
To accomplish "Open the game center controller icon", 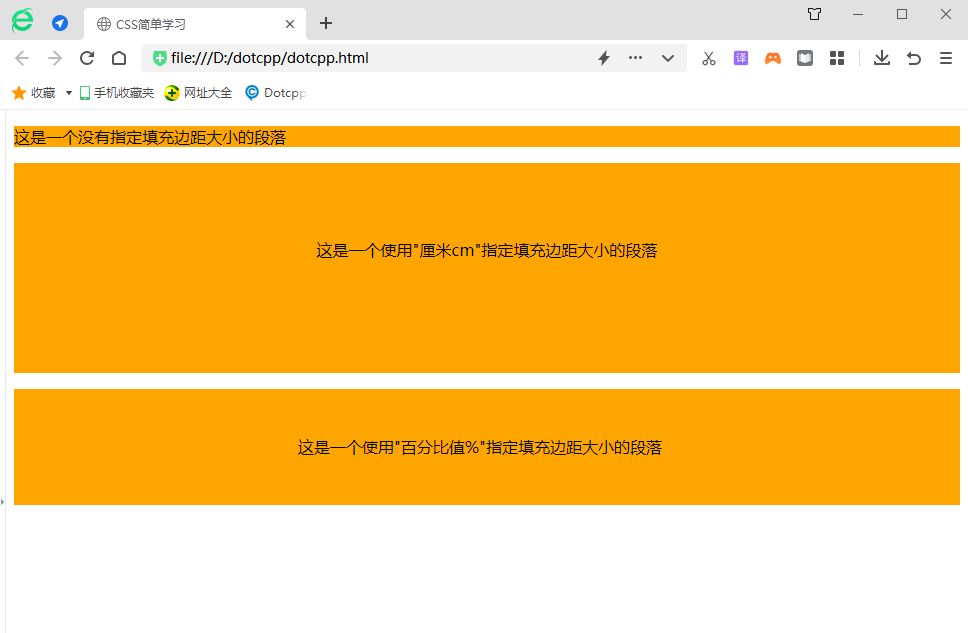I will [x=772, y=58].
